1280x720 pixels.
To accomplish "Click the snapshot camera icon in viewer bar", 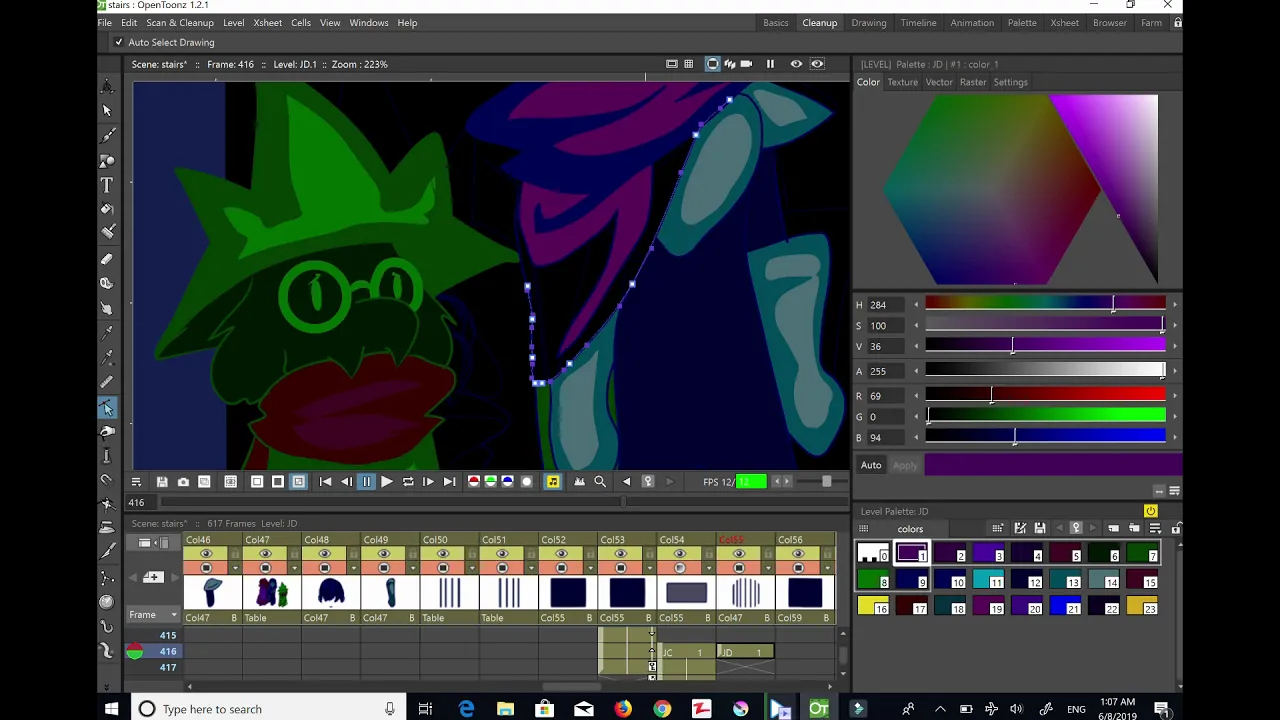I will tap(183, 482).
